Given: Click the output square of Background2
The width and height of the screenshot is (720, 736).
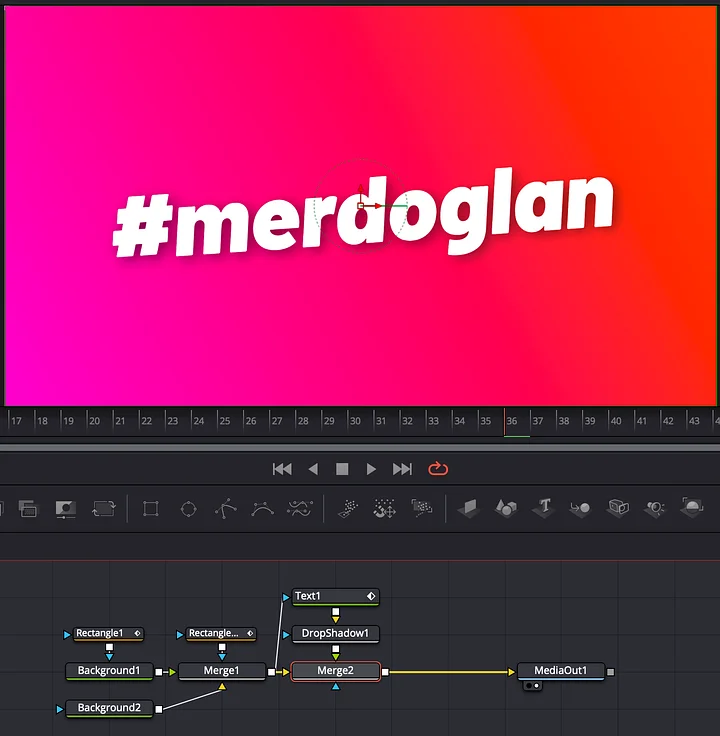Looking at the screenshot, I should pos(159,709).
